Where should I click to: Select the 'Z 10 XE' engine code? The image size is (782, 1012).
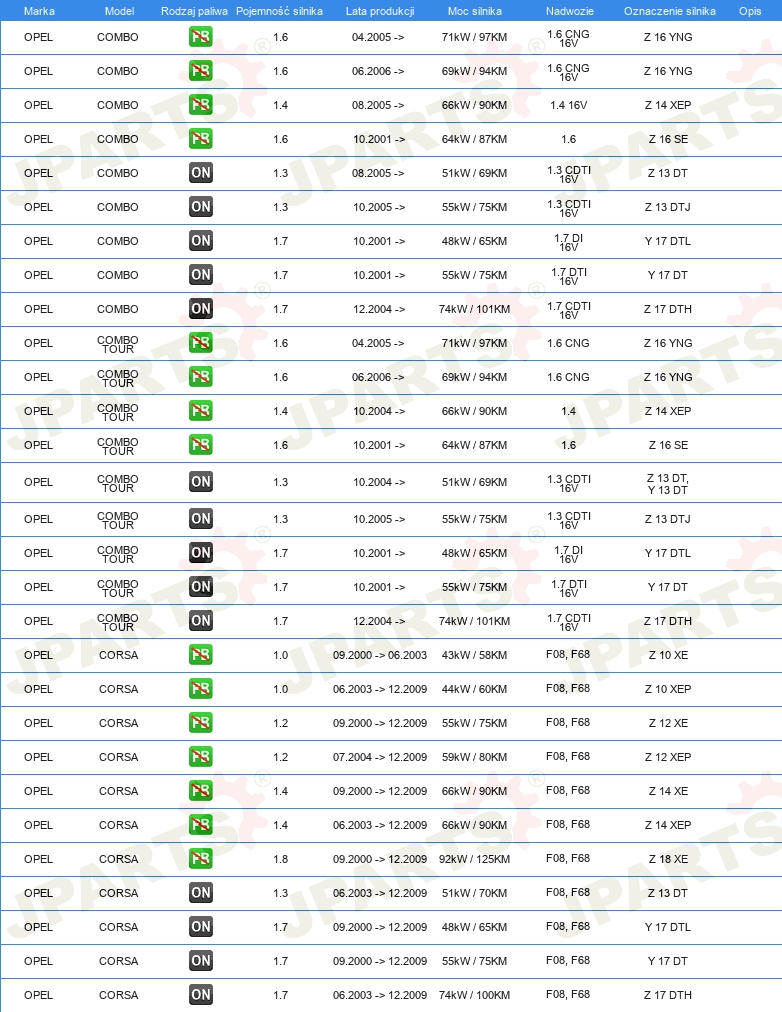pos(668,655)
